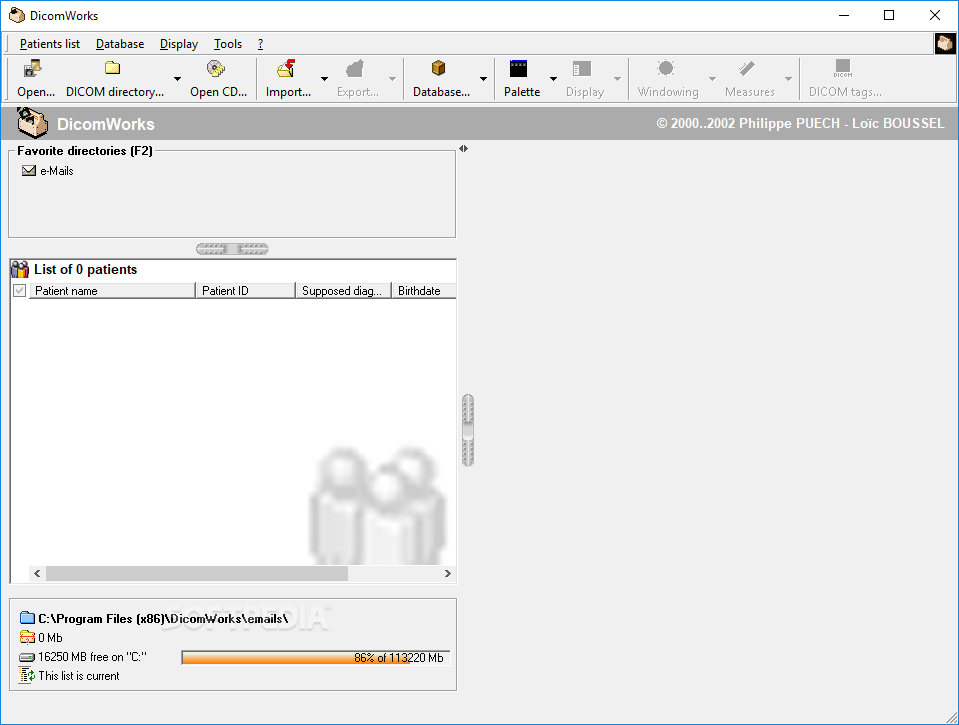Open the DICOM directory folder icon
The width and height of the screenshot is (959, 725).
tap(112, 68)
